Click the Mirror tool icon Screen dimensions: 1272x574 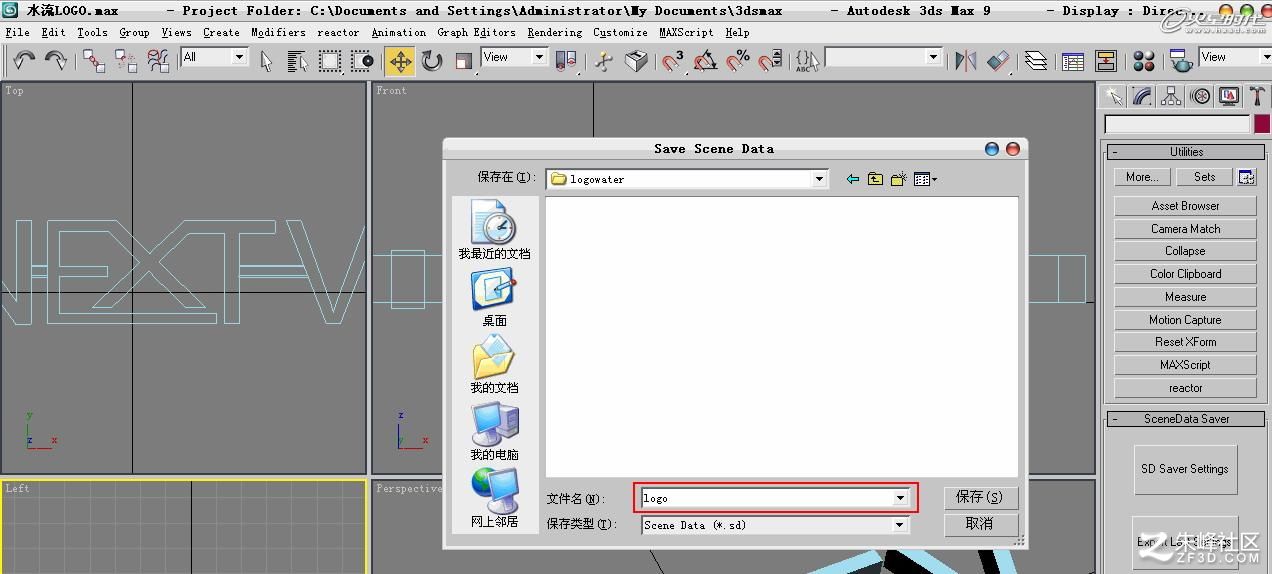point(965,61)
